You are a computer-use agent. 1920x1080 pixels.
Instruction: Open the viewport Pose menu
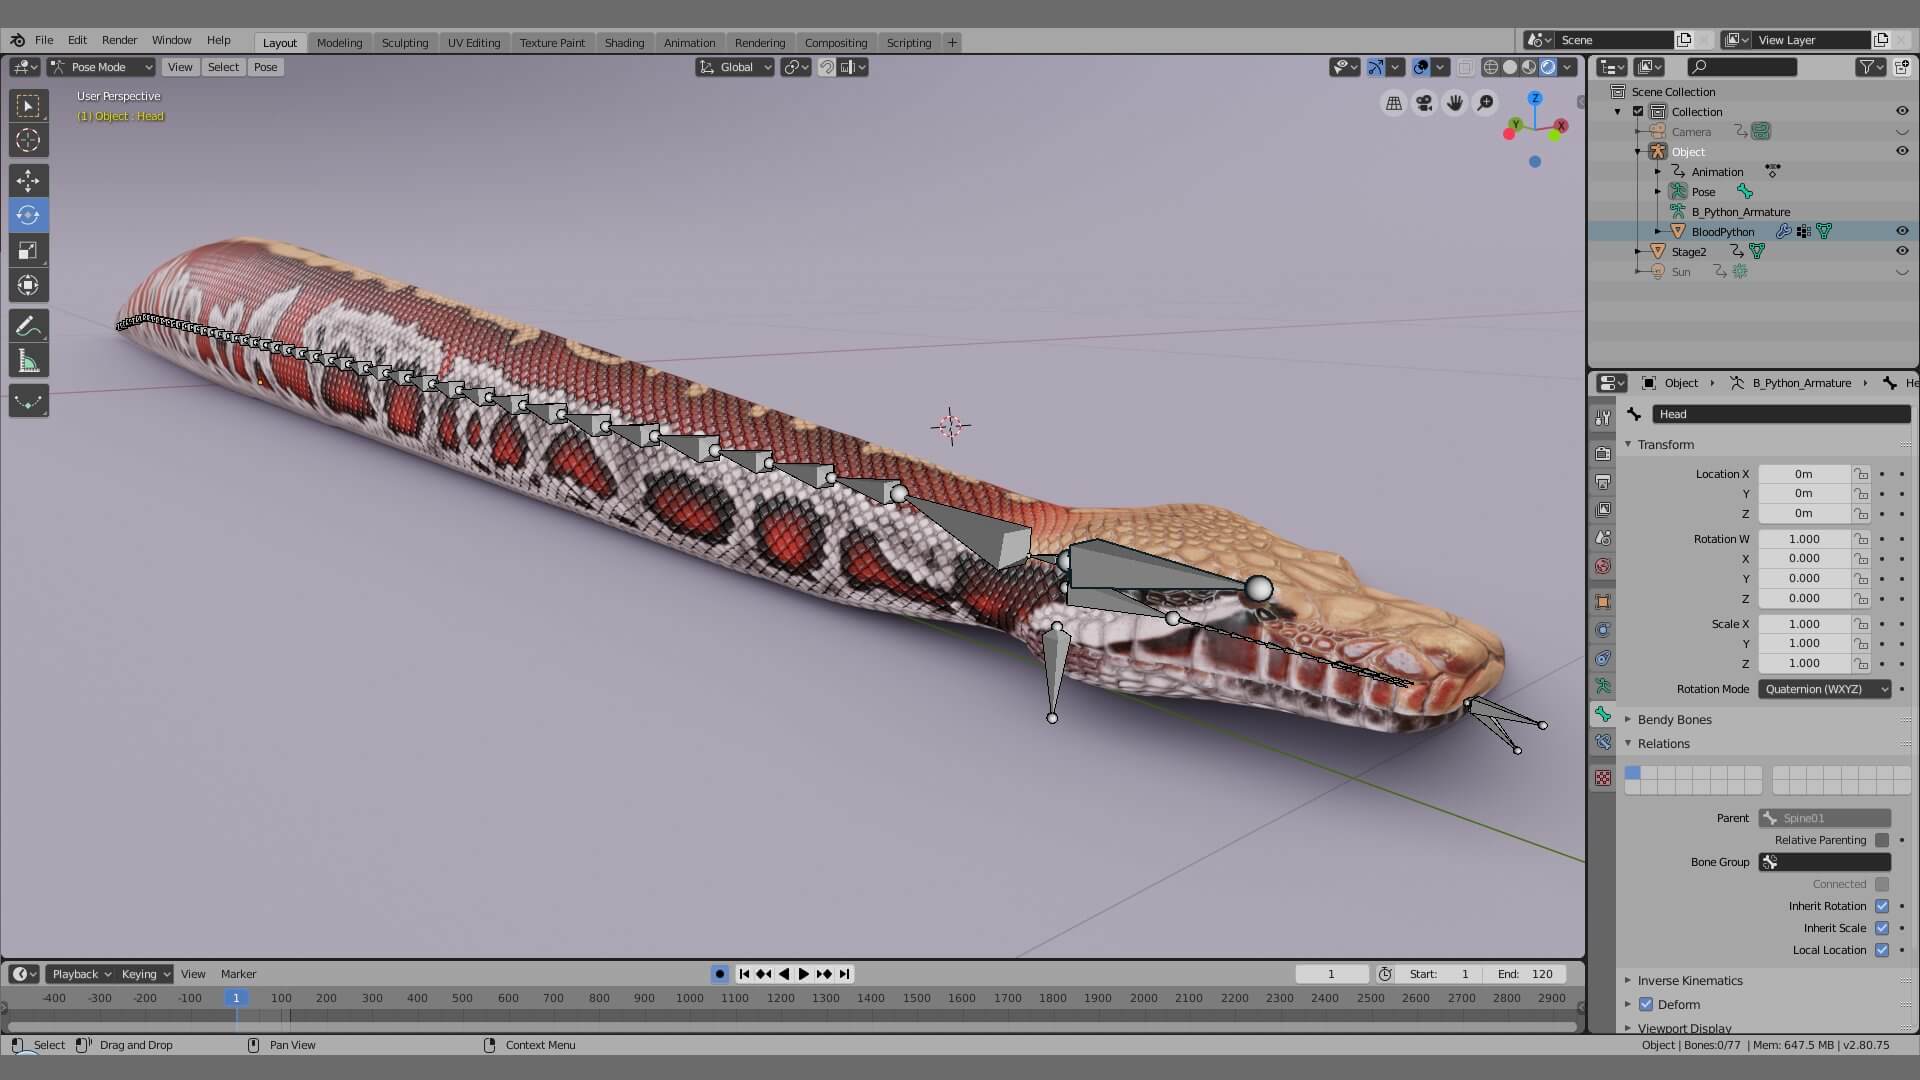265,67
